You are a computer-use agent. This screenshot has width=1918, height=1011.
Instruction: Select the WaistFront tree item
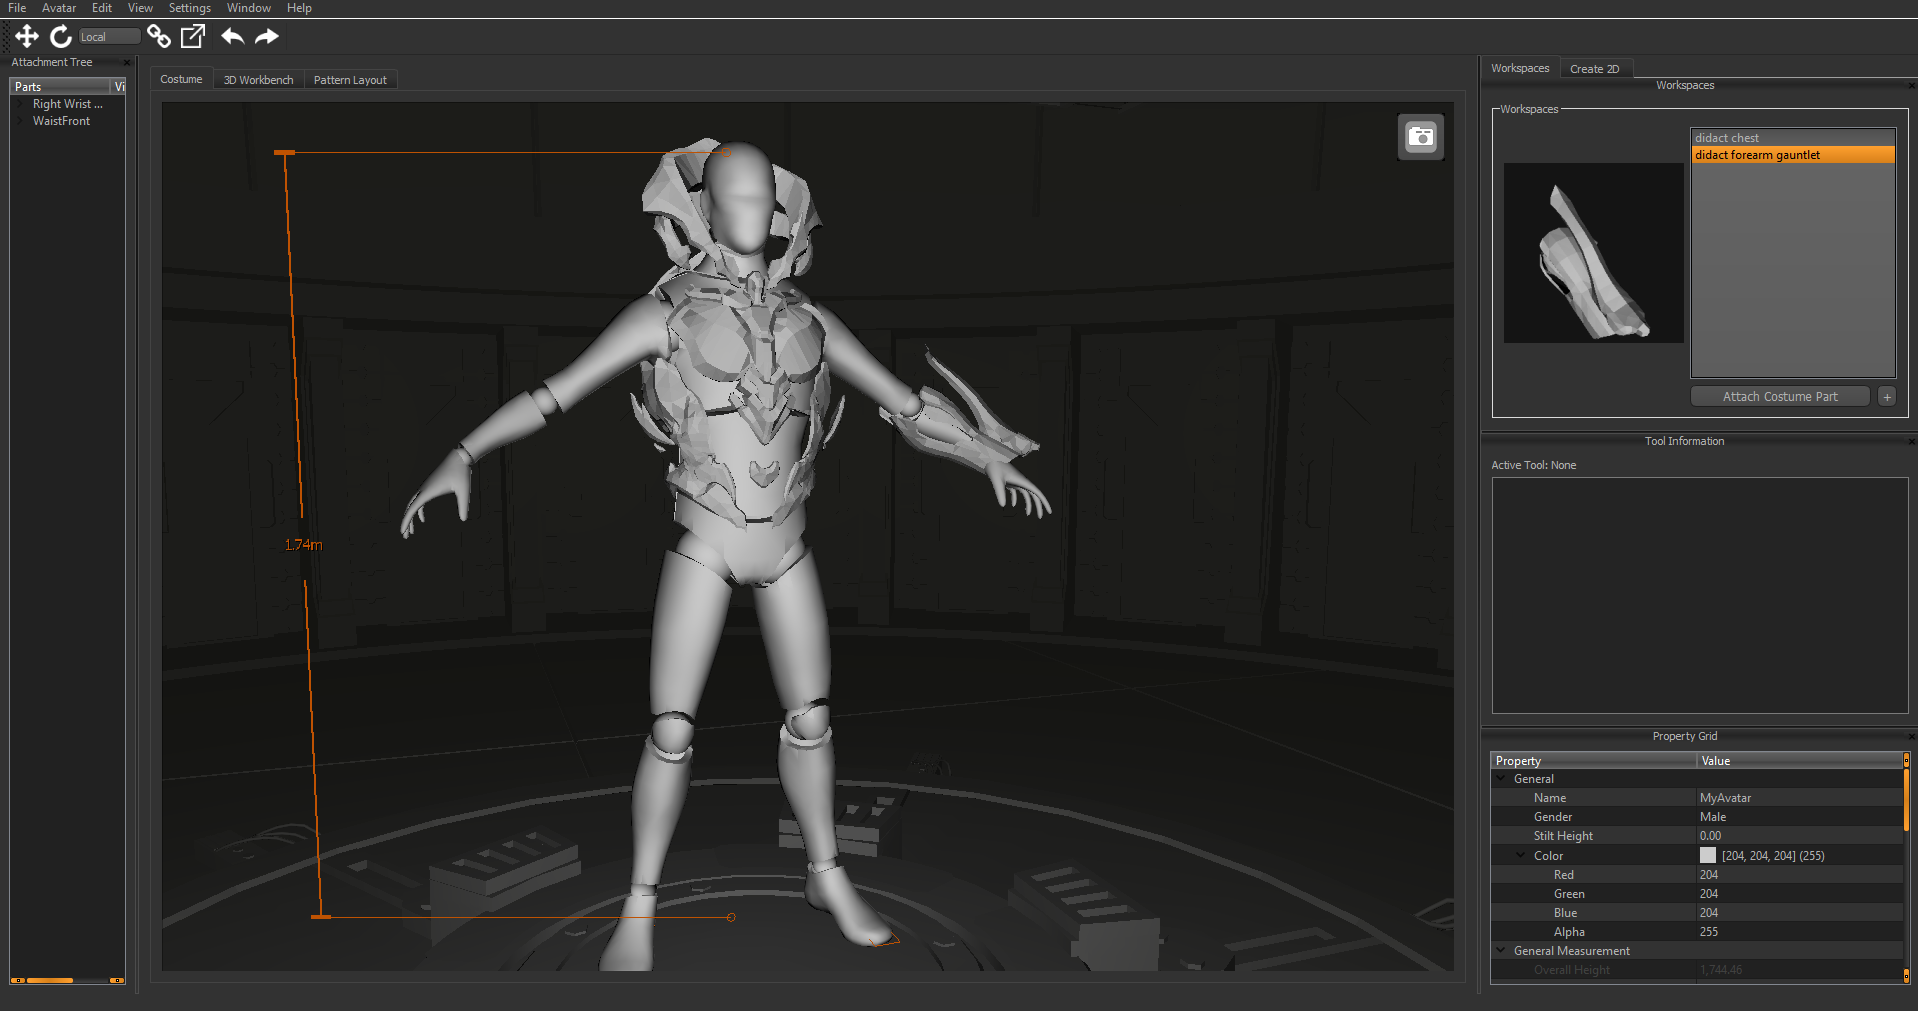click(x=61, y=121)
